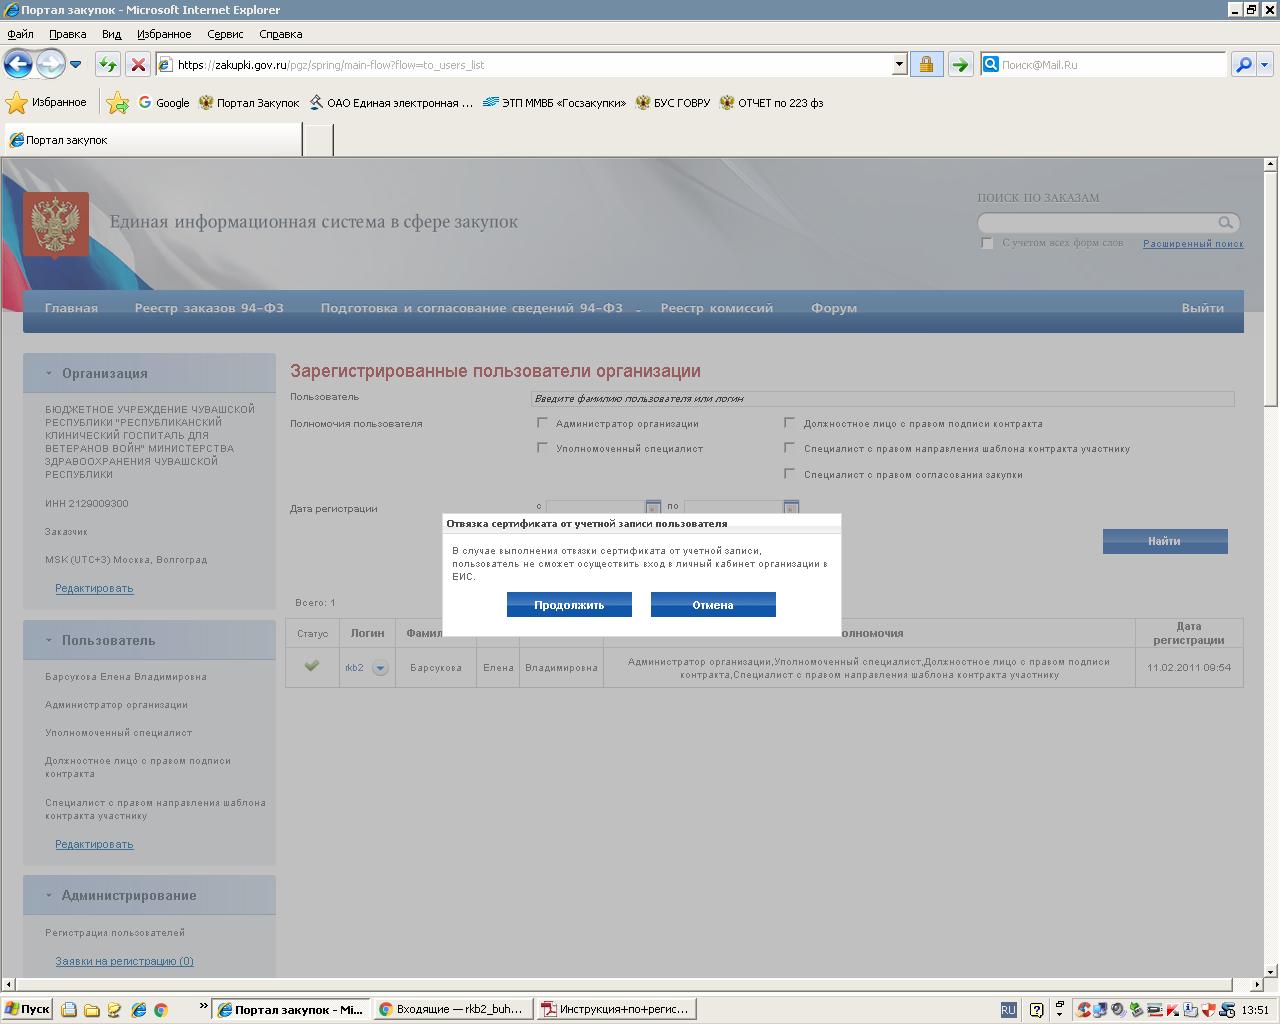
Task: Click the green status checkmark for rkb2
Action: tap(312, 666)
